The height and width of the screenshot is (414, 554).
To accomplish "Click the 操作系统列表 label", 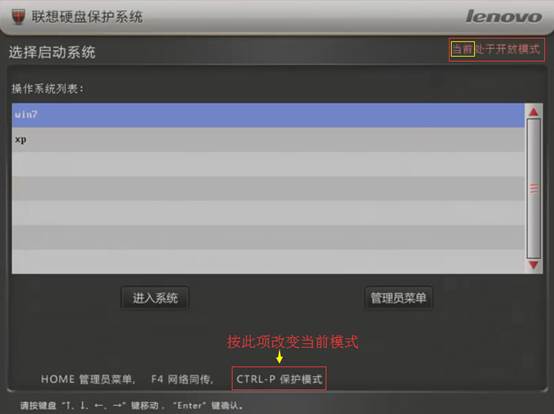I will coord(48,89).
